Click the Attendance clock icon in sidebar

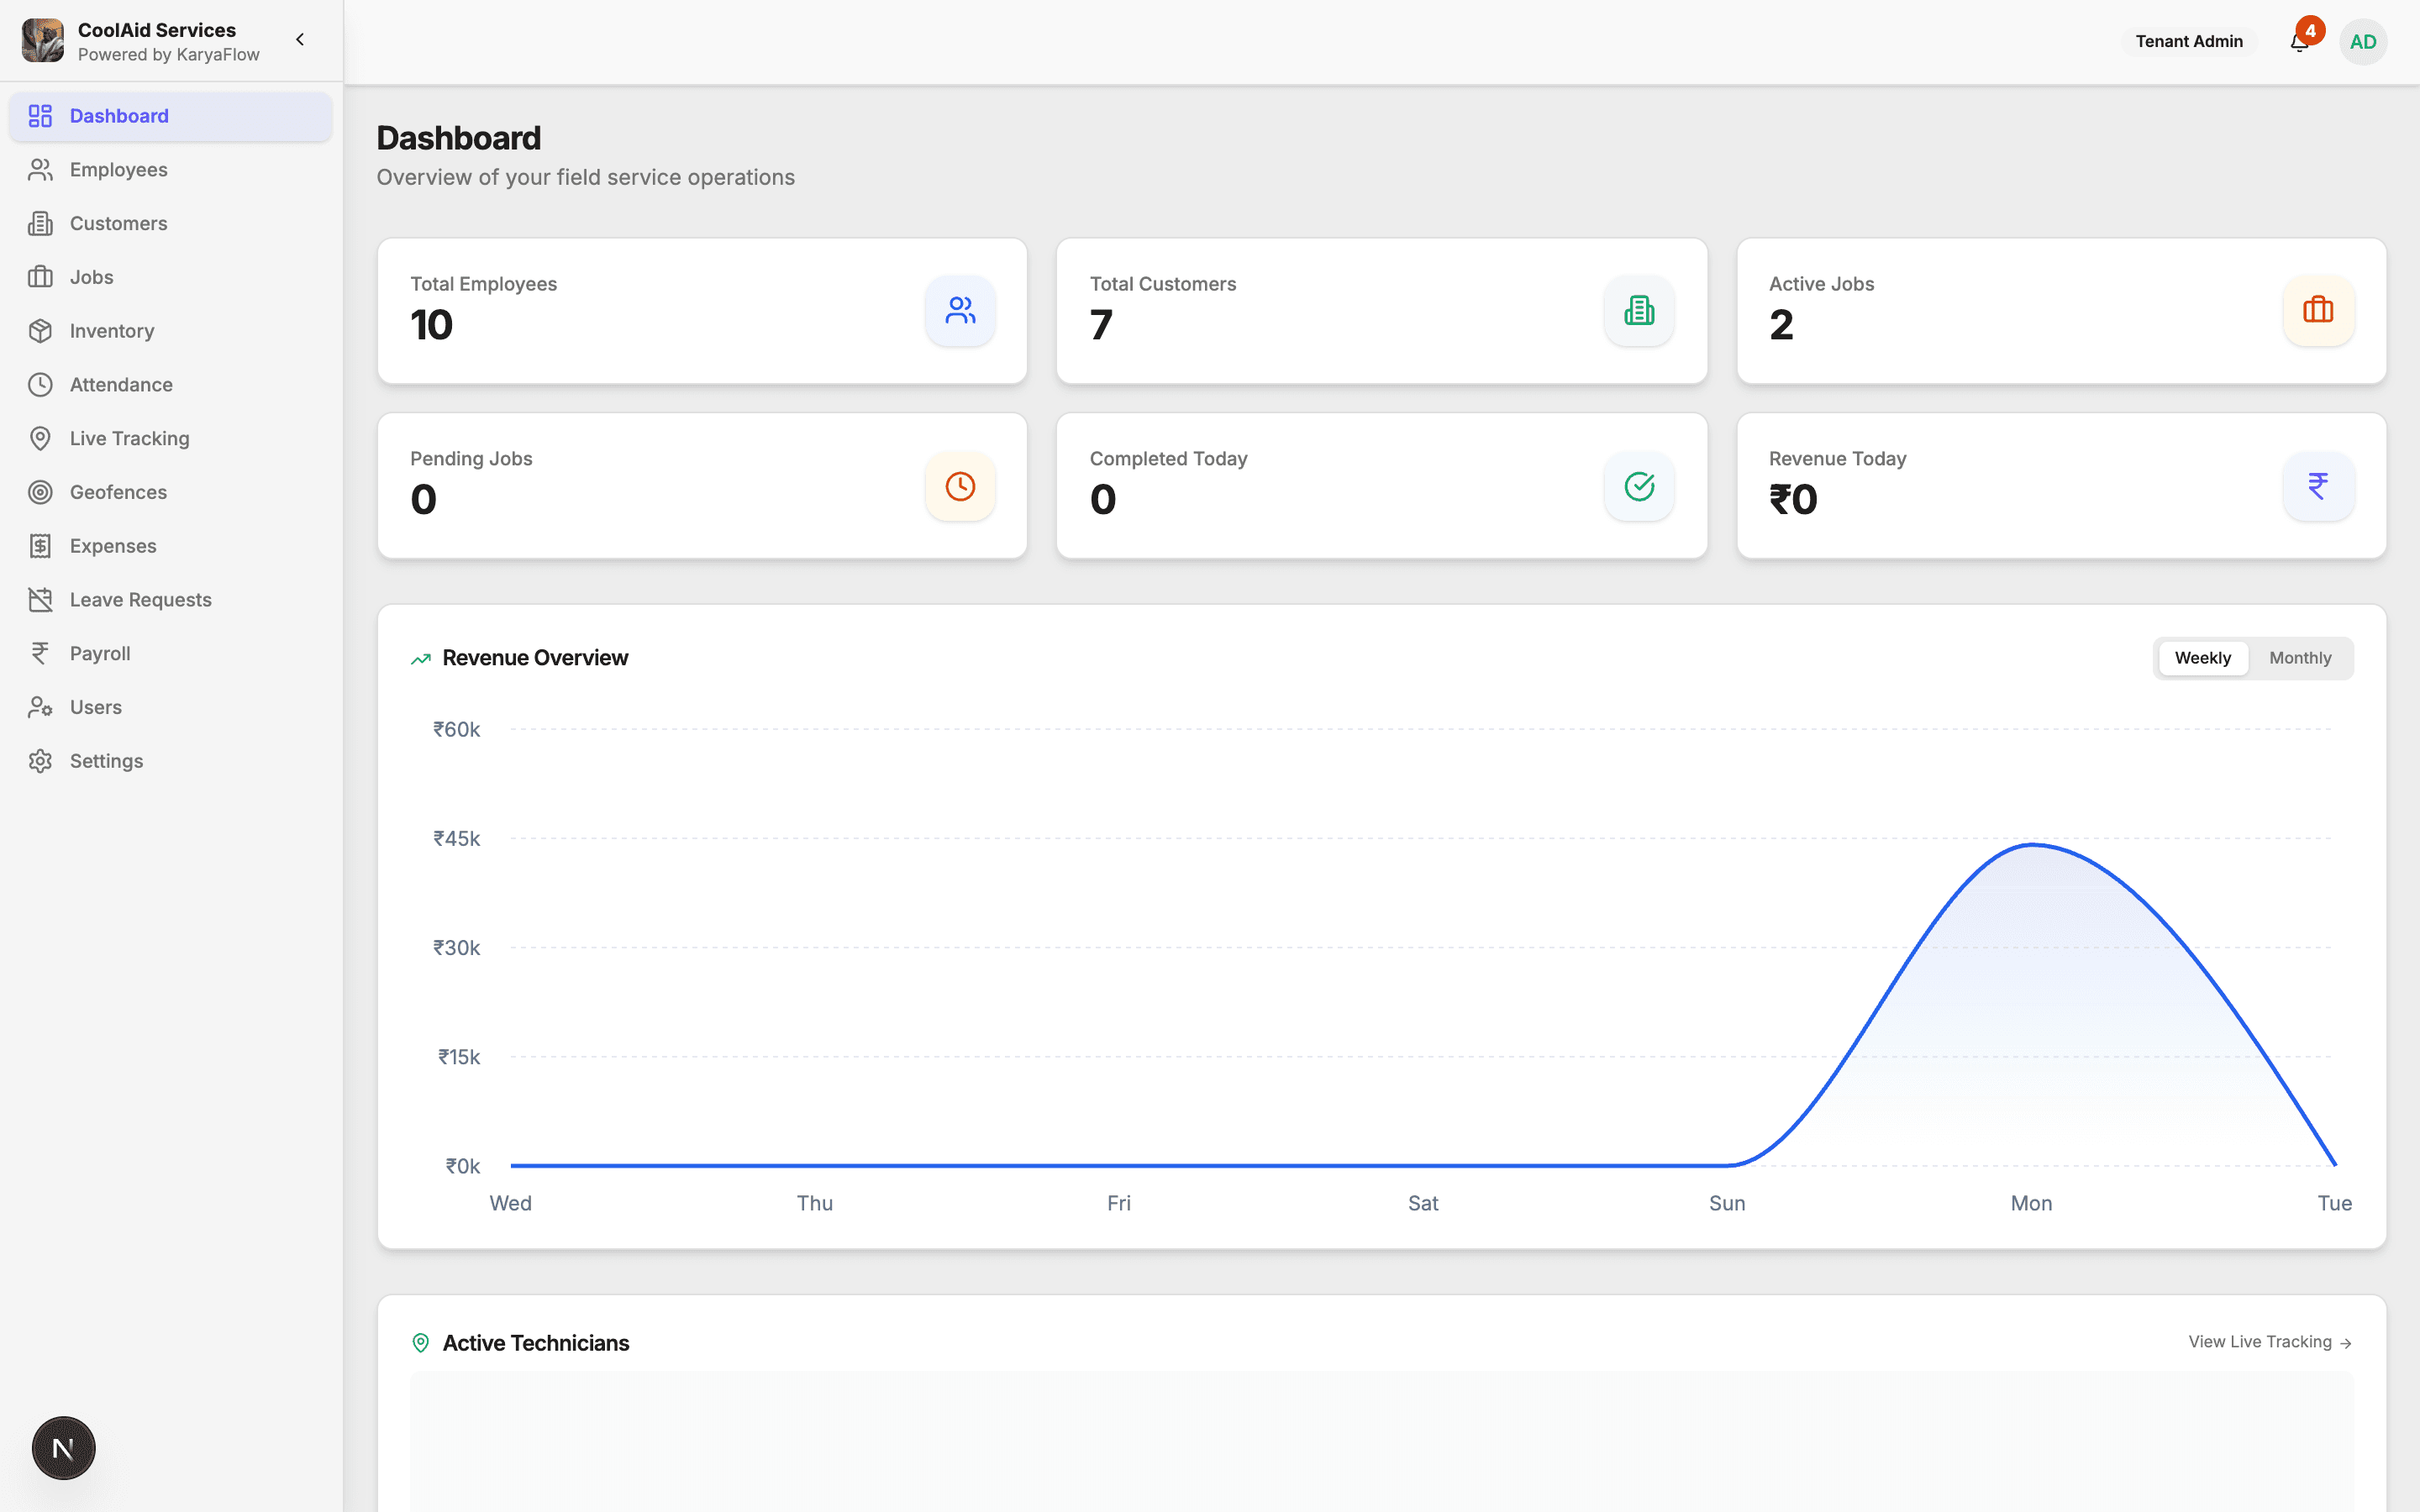(40, 385)
